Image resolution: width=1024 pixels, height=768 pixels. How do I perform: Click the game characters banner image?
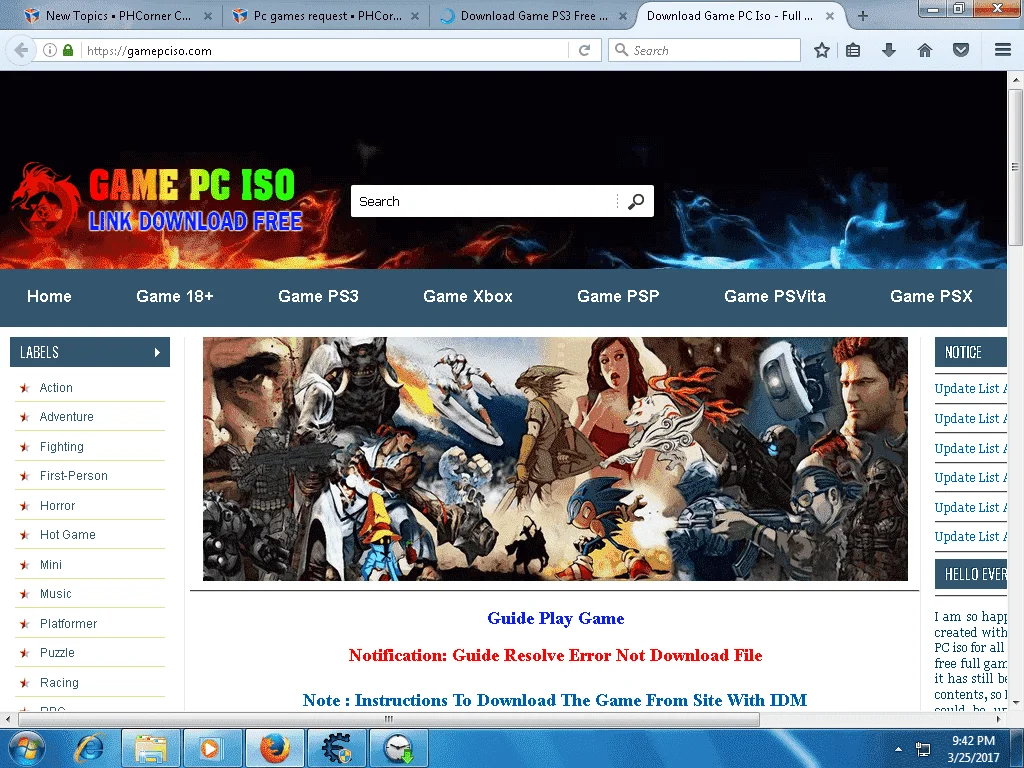555,459
